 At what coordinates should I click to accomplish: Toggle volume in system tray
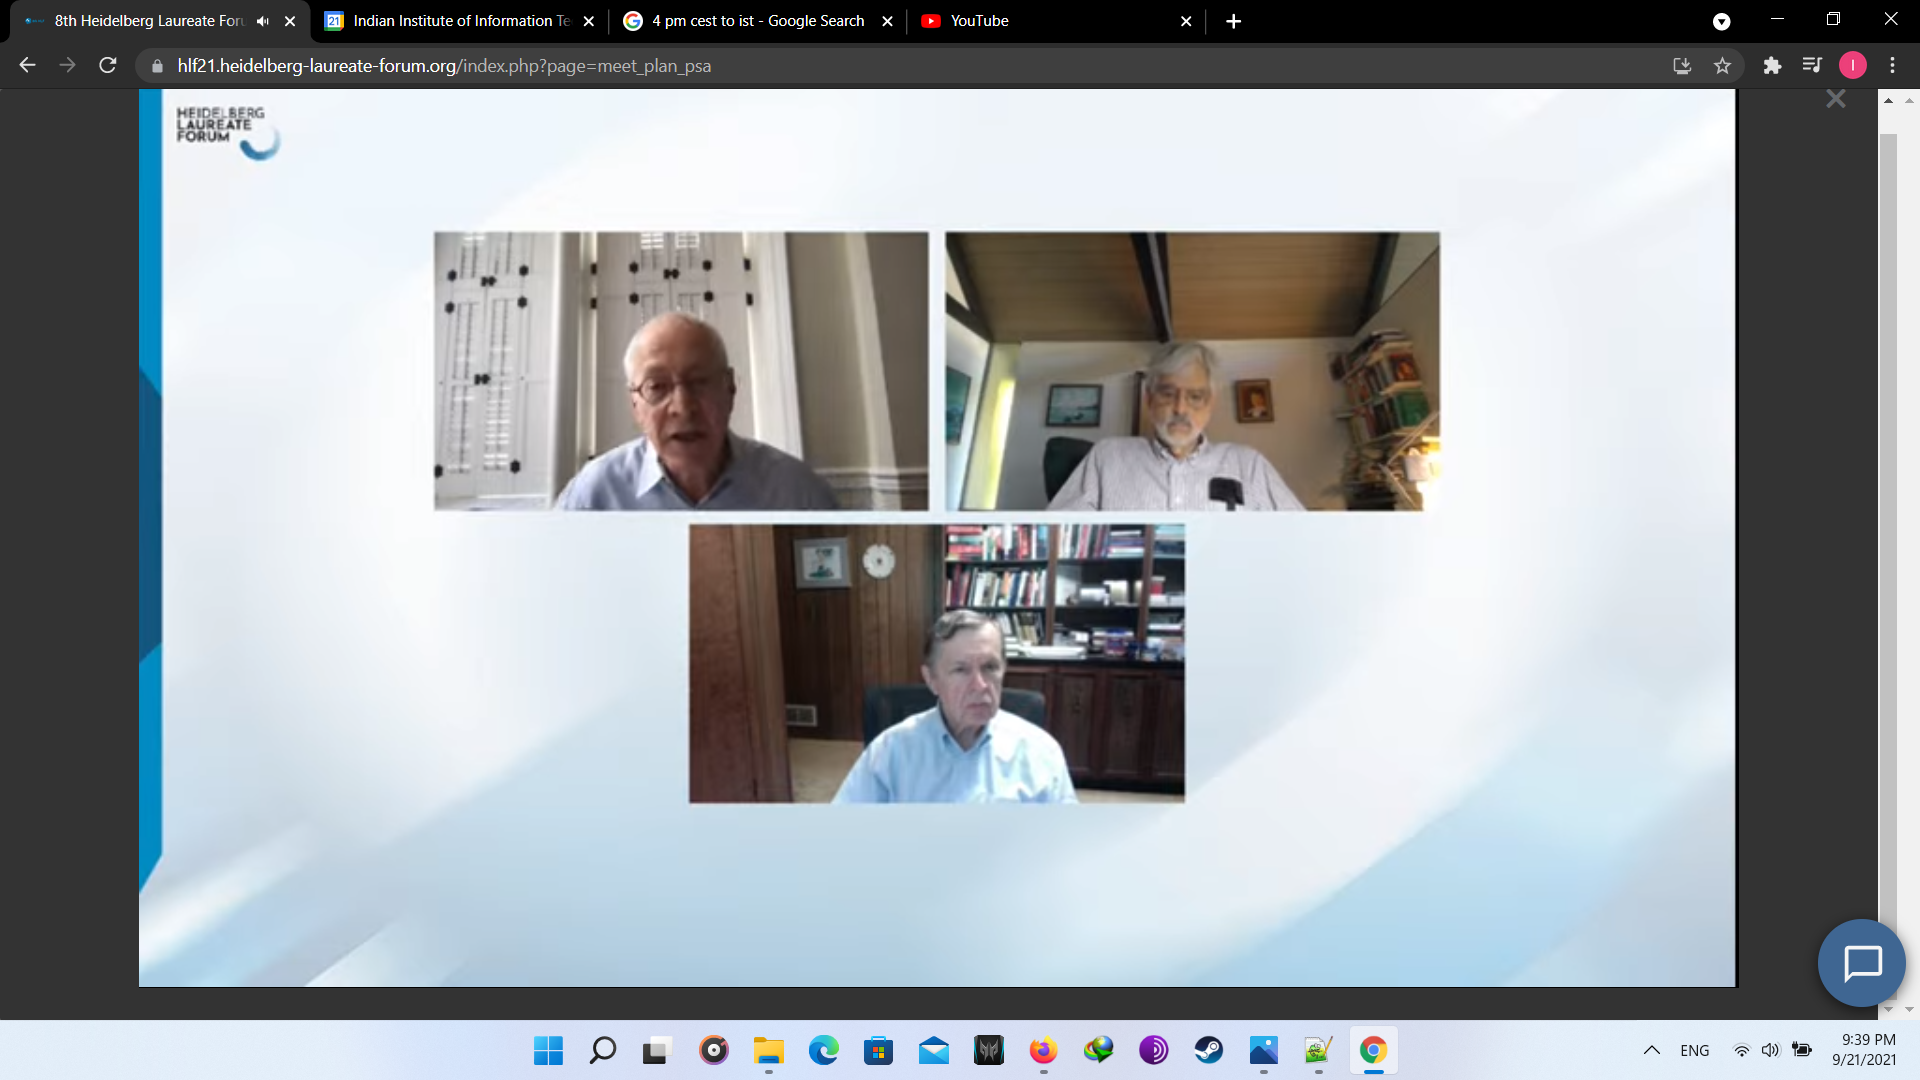tap(1770, 1050)
